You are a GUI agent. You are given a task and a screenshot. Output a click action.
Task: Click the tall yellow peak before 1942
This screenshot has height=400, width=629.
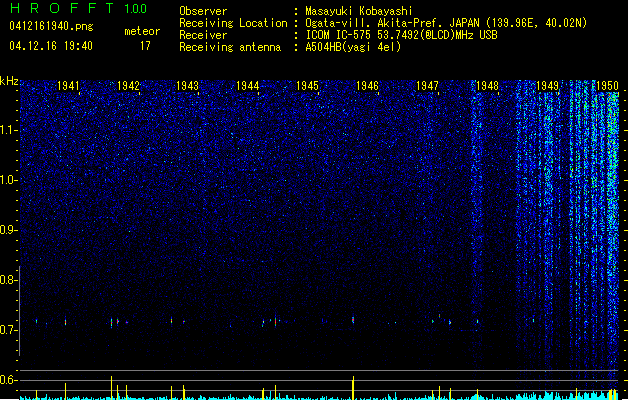pos(111,388)
